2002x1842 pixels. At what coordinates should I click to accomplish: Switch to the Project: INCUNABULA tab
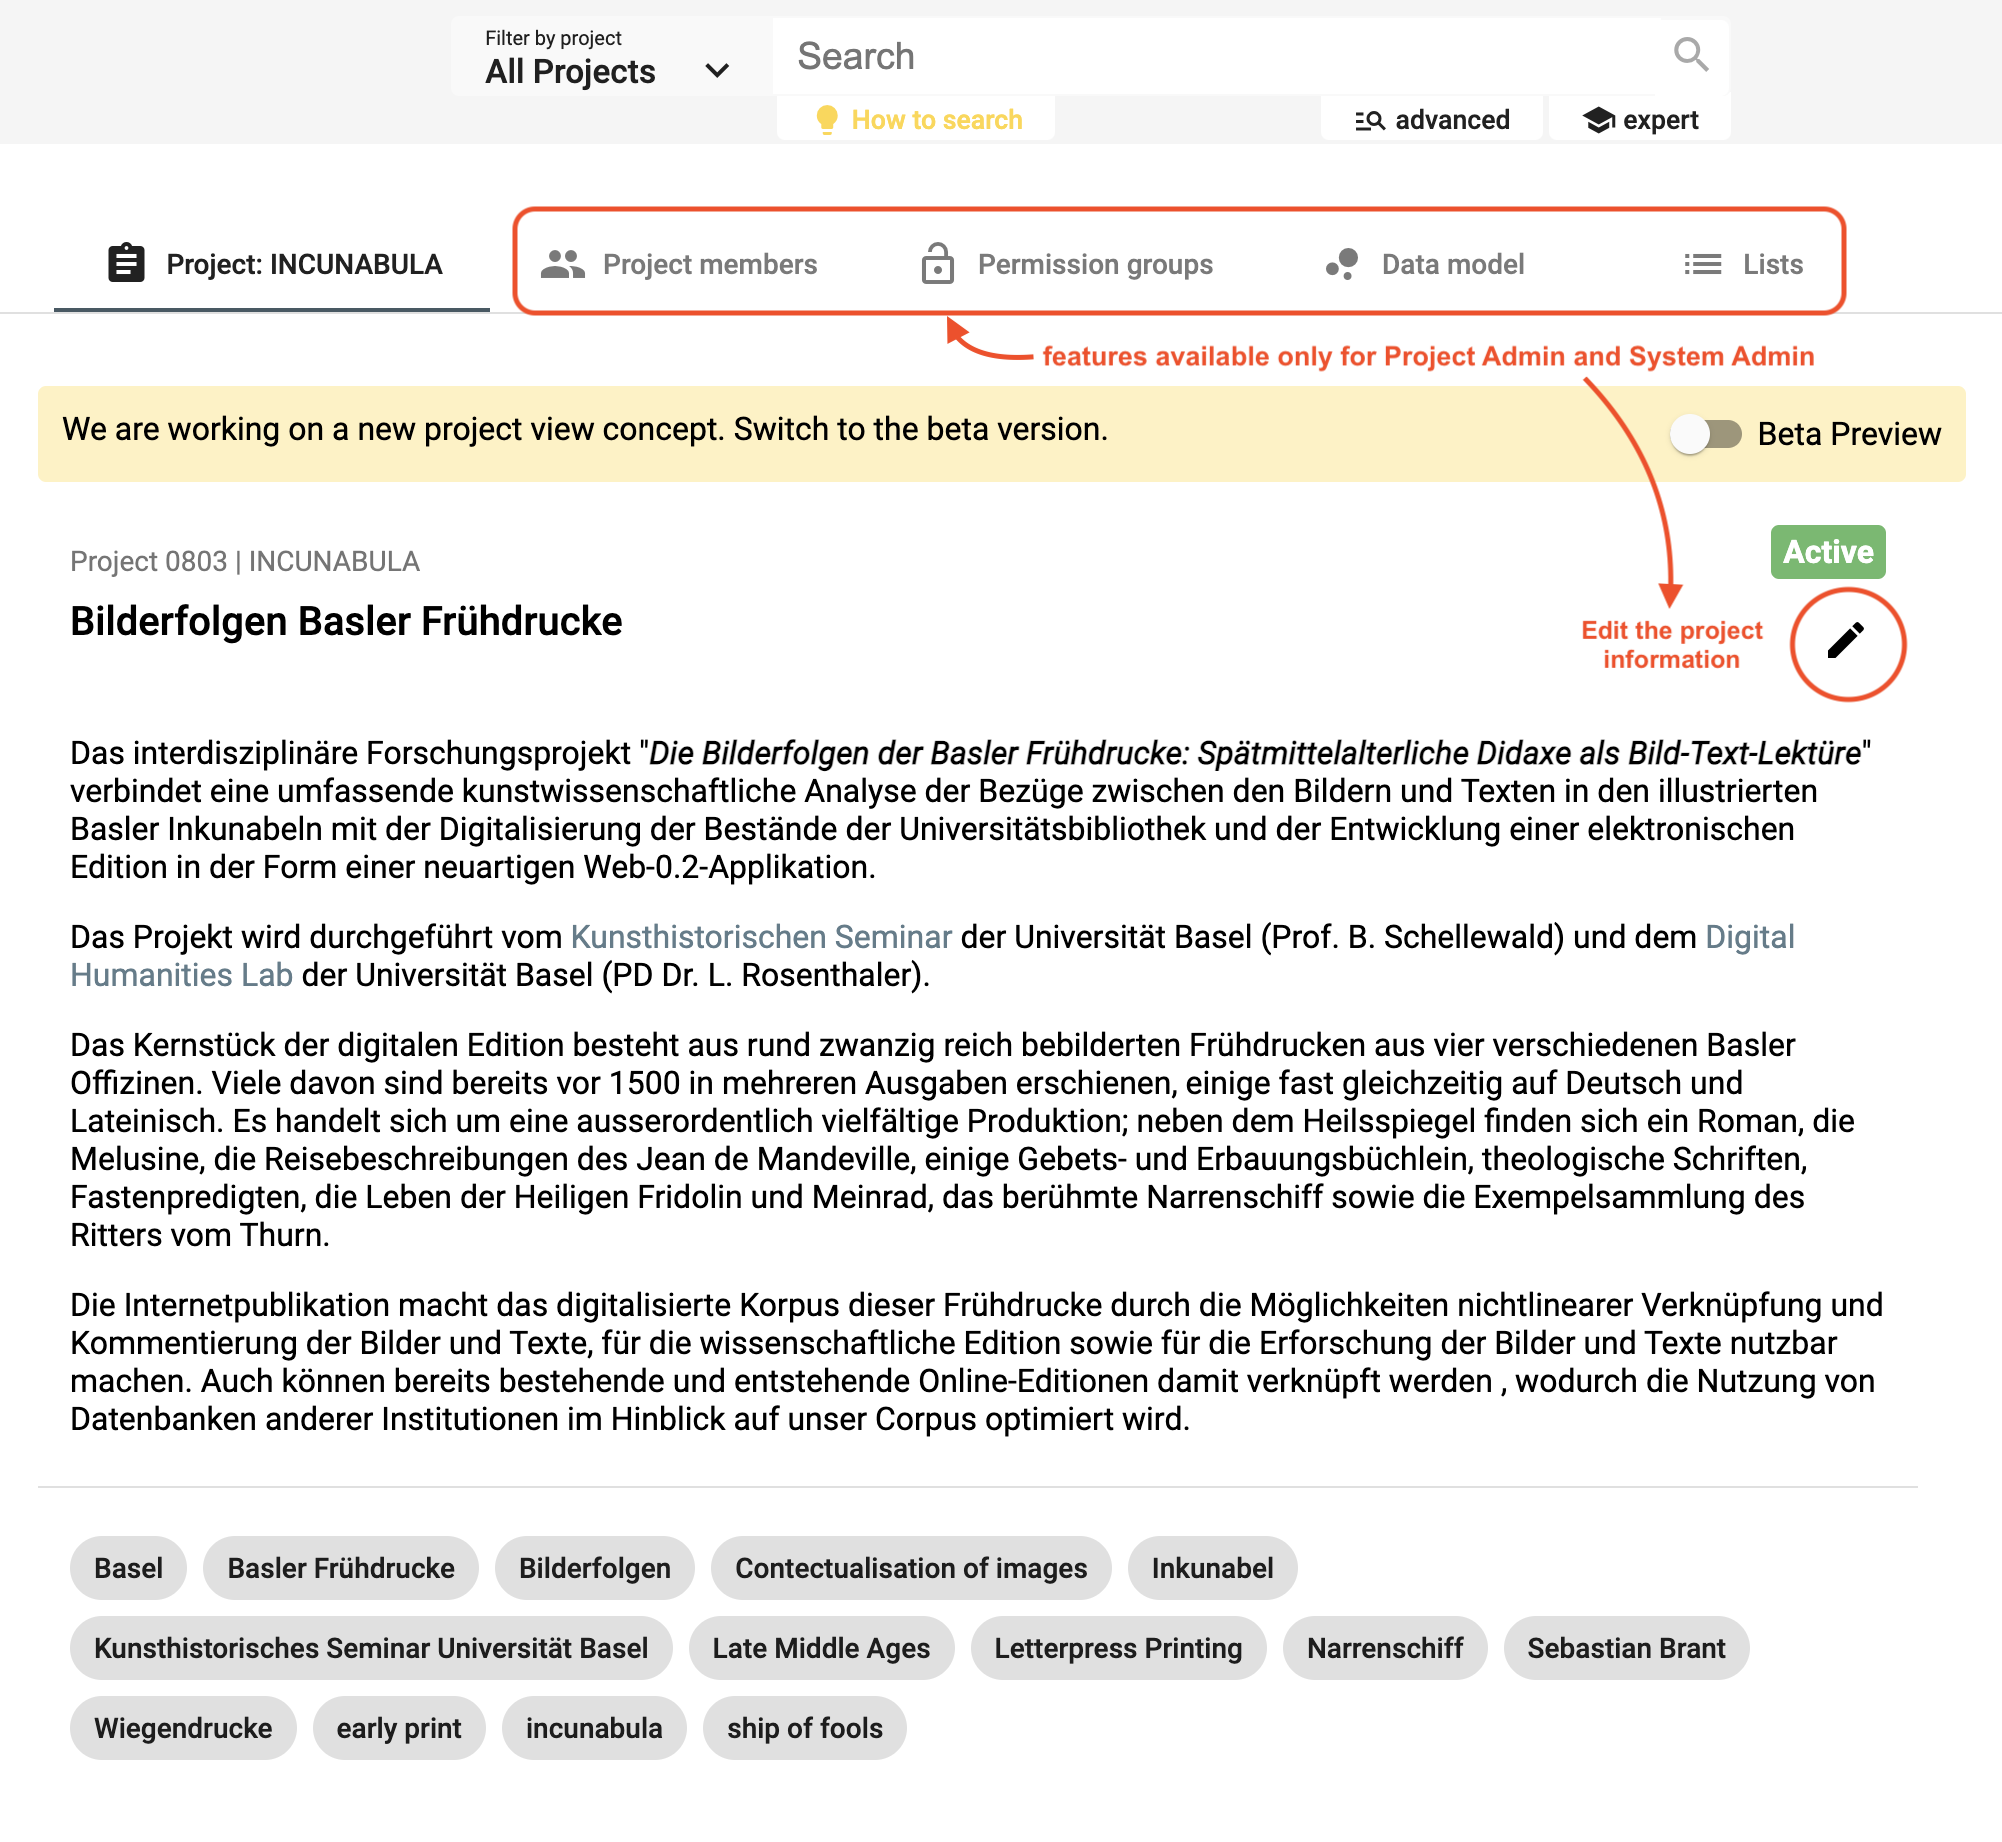(x=272, y=264)
